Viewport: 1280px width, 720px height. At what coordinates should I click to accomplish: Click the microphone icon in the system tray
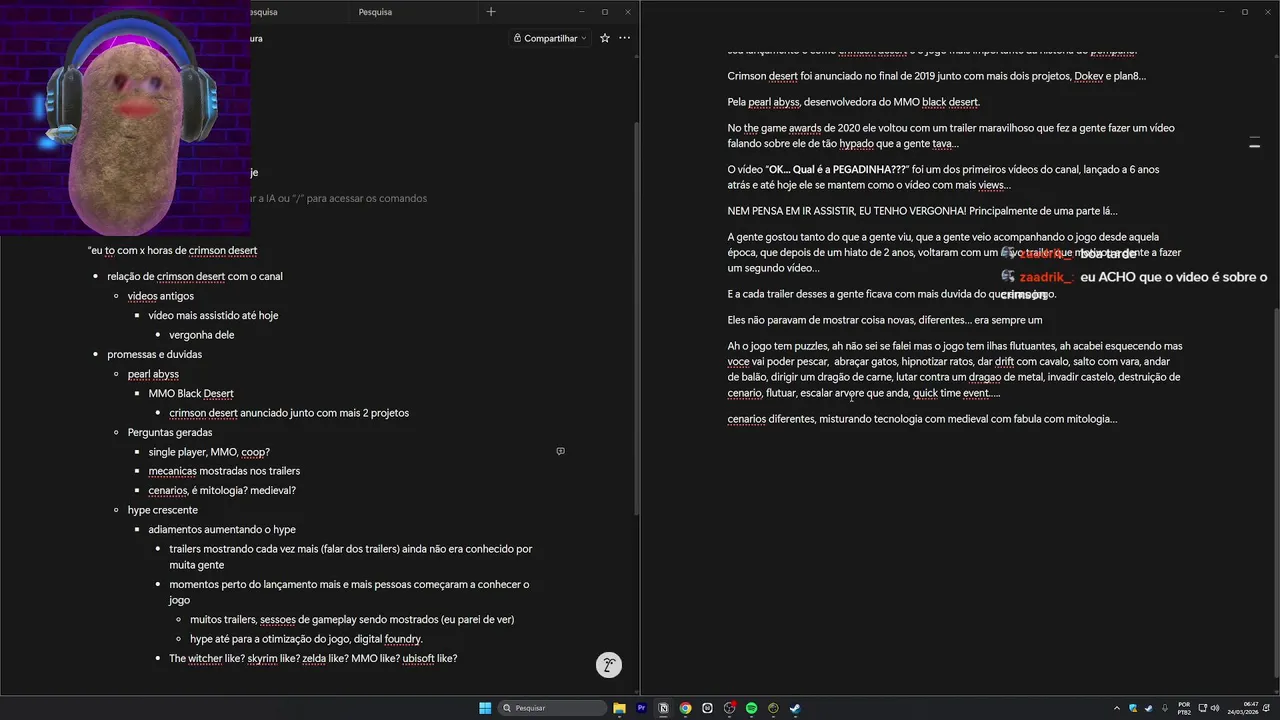[1164, 708]
